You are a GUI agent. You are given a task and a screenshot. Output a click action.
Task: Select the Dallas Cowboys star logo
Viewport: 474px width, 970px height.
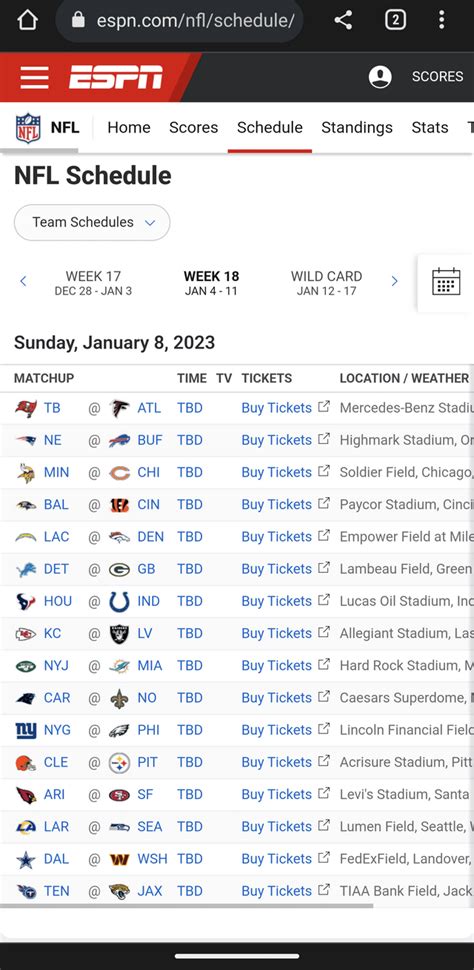pos(26,859)
